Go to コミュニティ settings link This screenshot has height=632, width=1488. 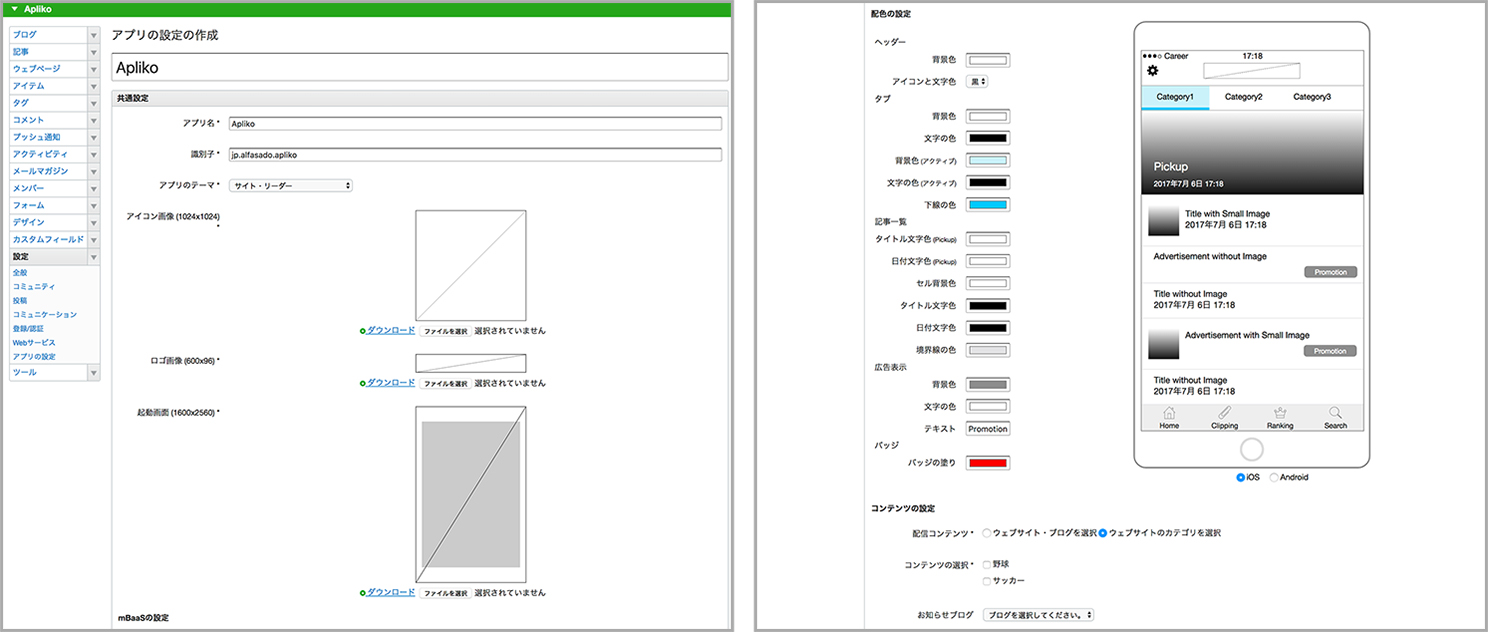click(x=33, y=286)
